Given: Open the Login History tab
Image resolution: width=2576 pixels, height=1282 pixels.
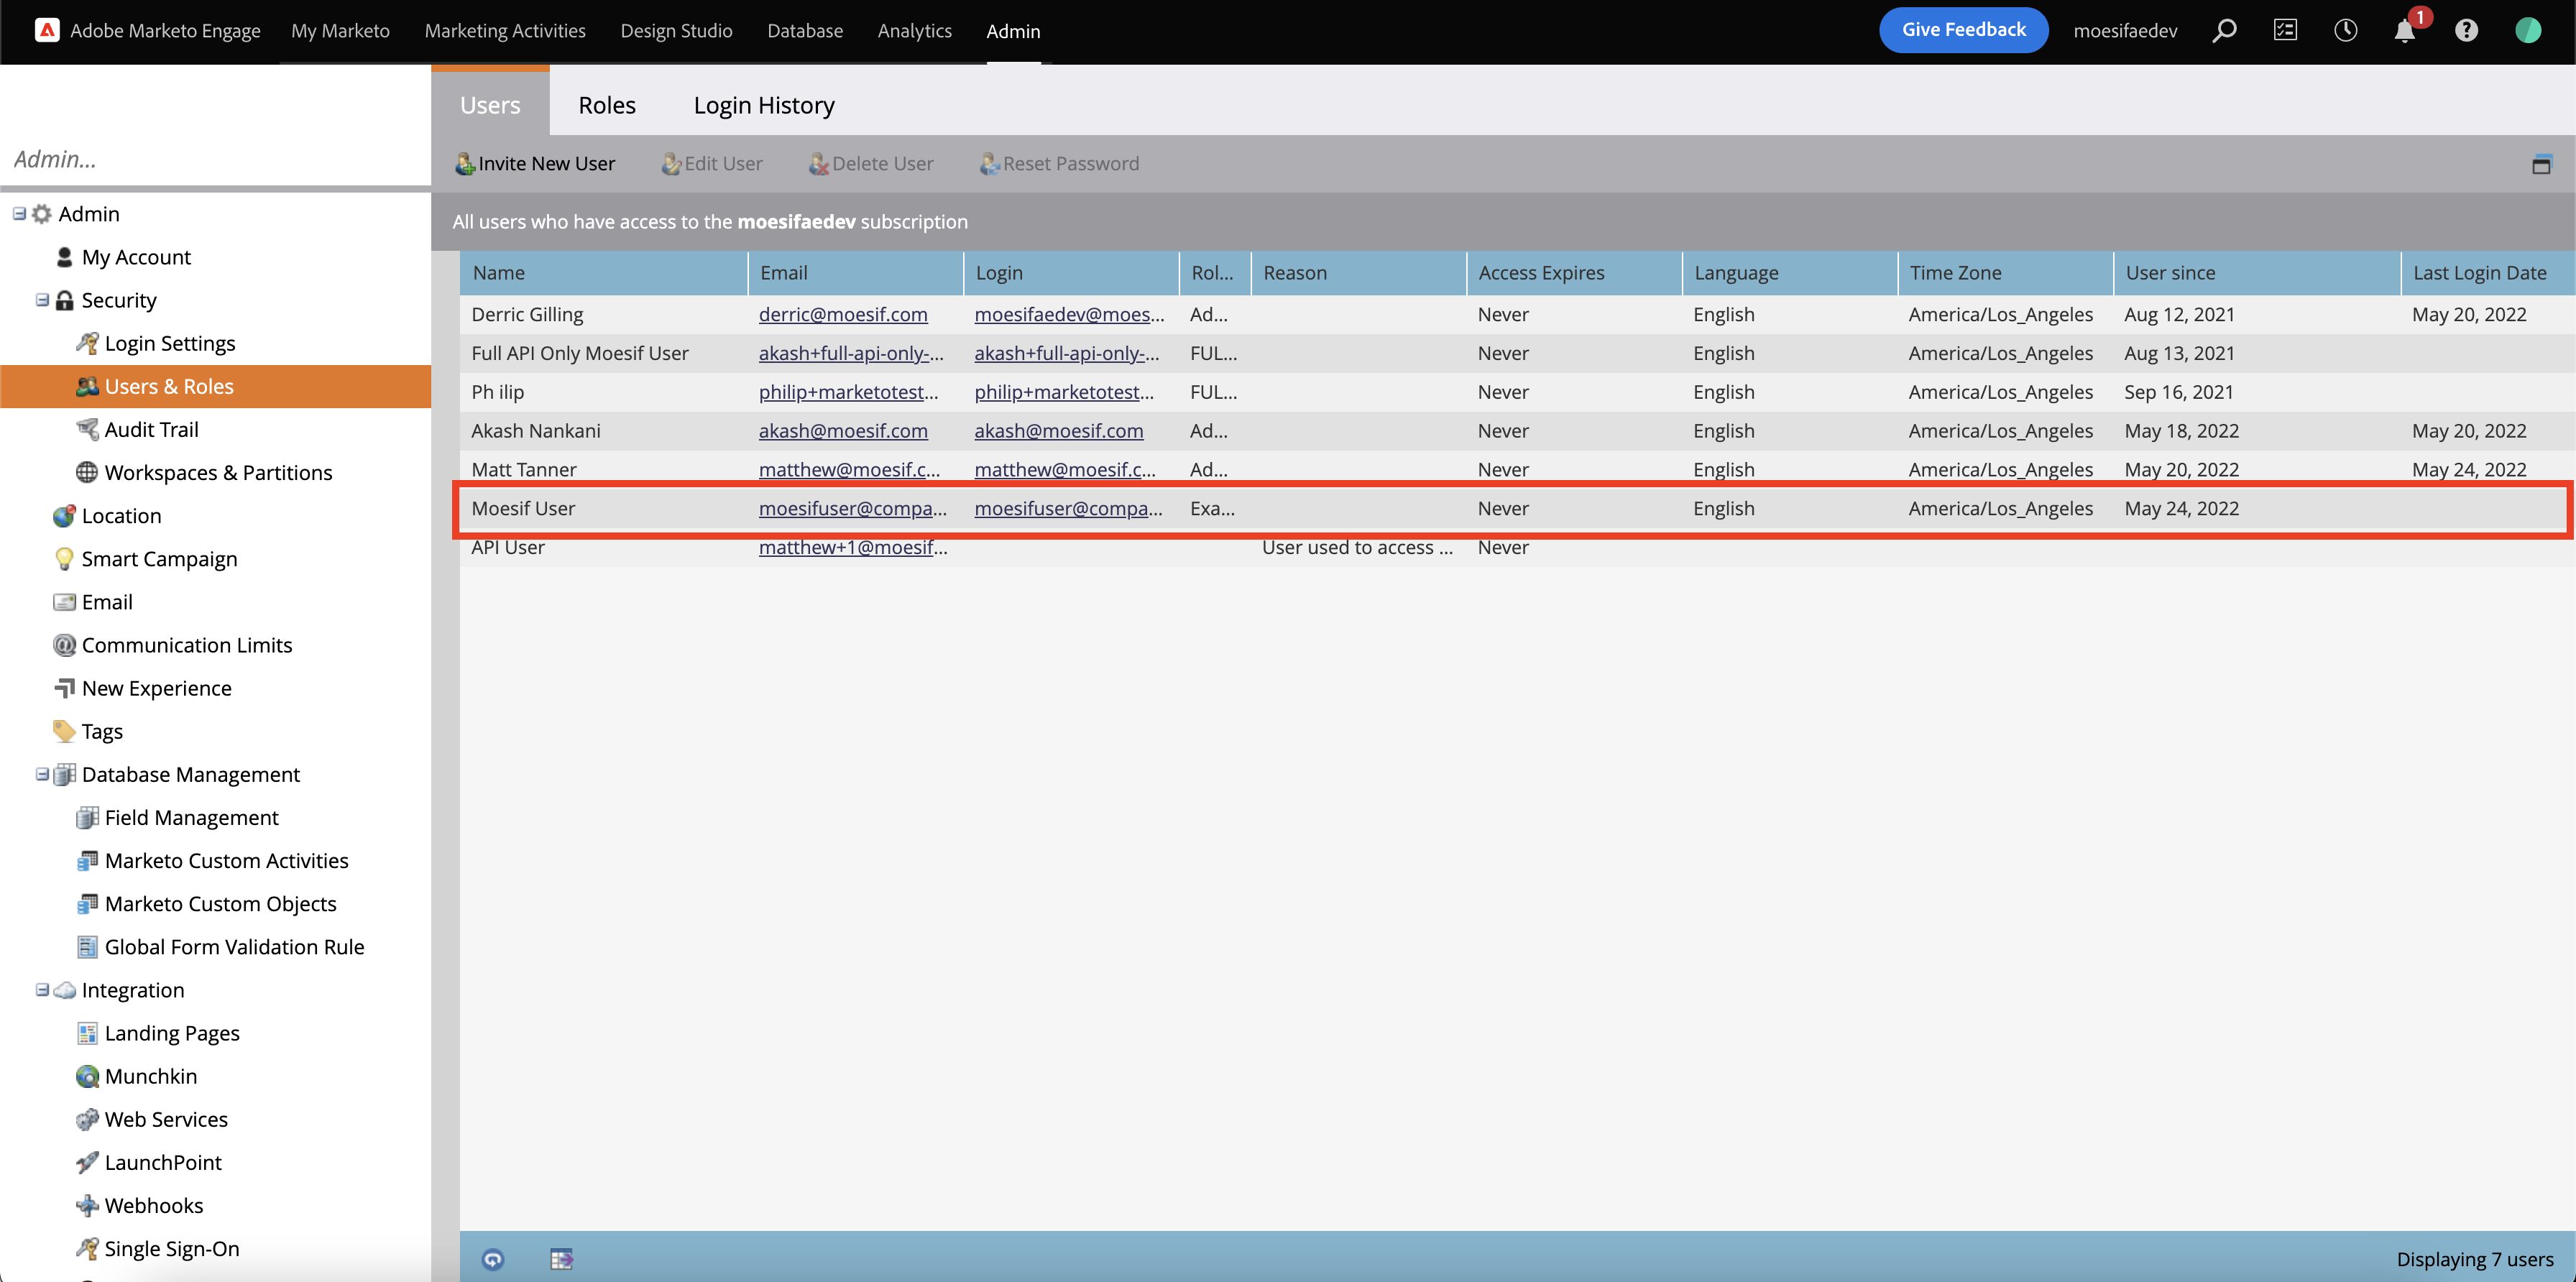Looking at the screenshot, I should tap(764, 105).
